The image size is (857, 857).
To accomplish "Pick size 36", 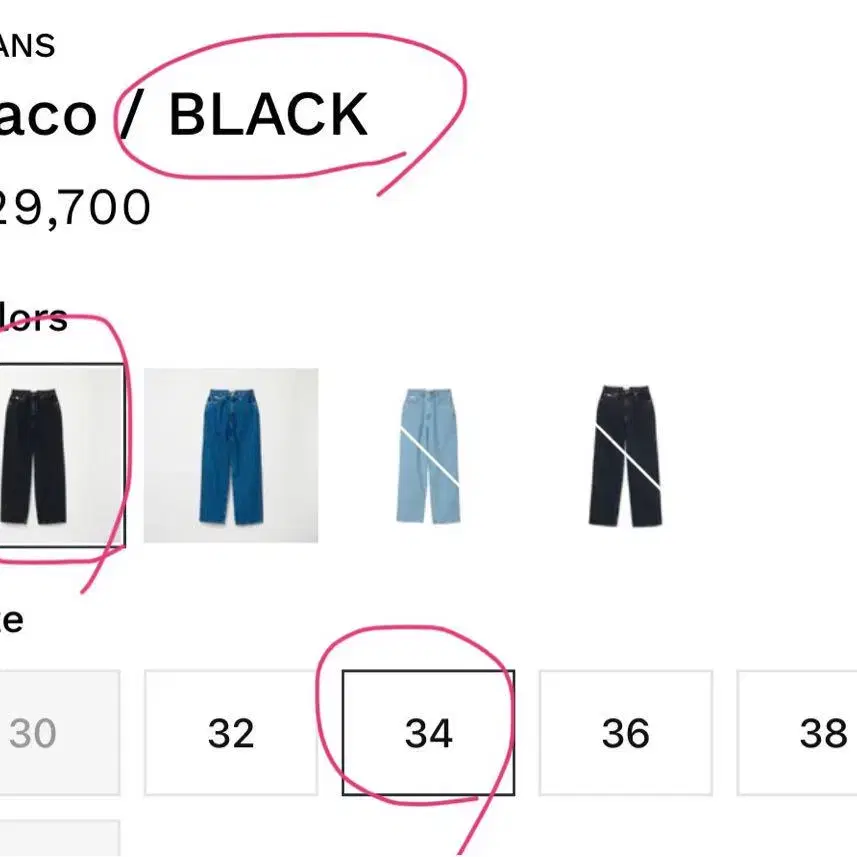I will coord(625,733).
